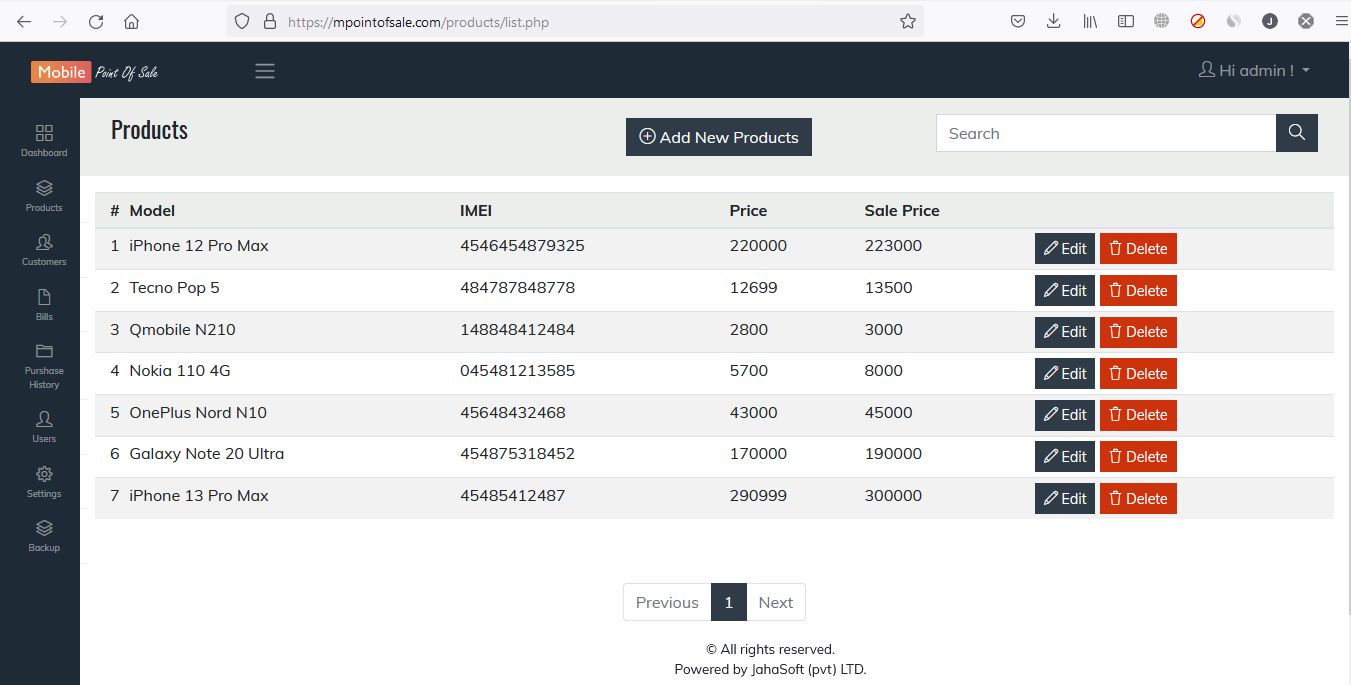The width and height of the screenshot is (1351, 685).
Task: Delete the Tecno Pop 5 product
Action: click(1138, 291)
